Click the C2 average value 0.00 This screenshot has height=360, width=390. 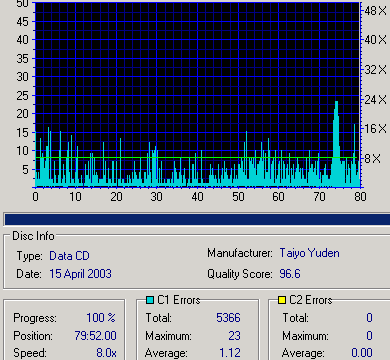click(x=362, y=353)
